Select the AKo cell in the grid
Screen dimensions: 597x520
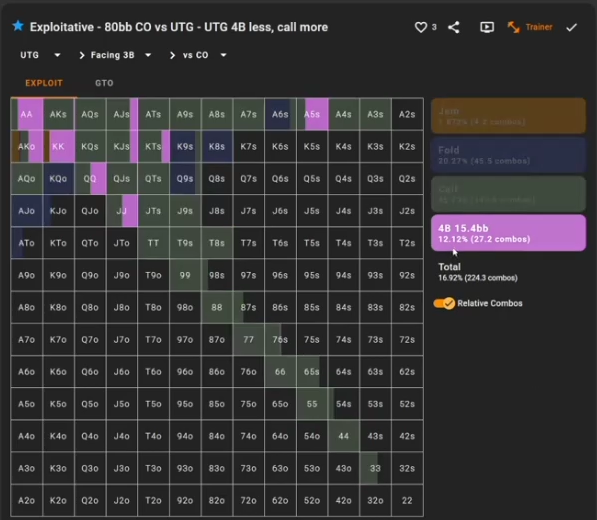click(x=27, y=147)
